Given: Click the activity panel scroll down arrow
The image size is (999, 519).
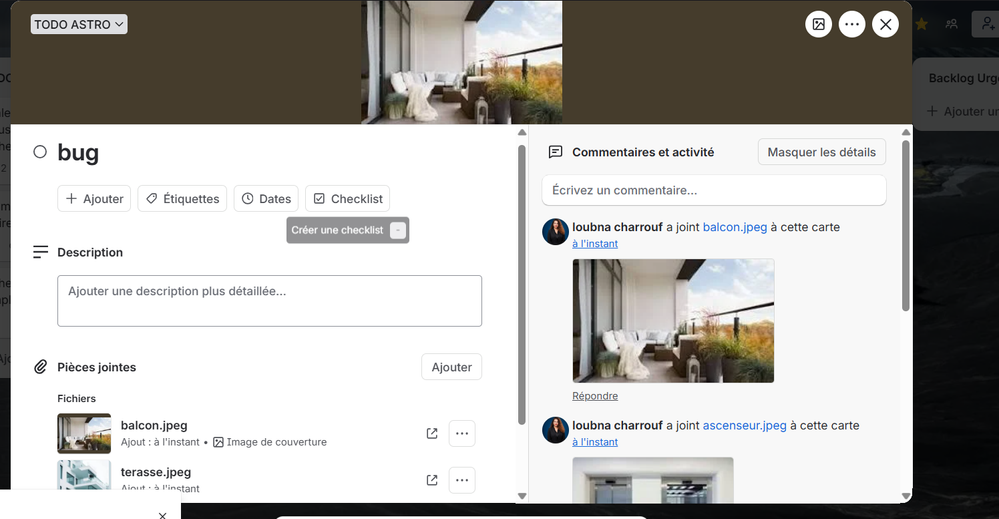Looking at the screenshot, I should tap(906, 496).
